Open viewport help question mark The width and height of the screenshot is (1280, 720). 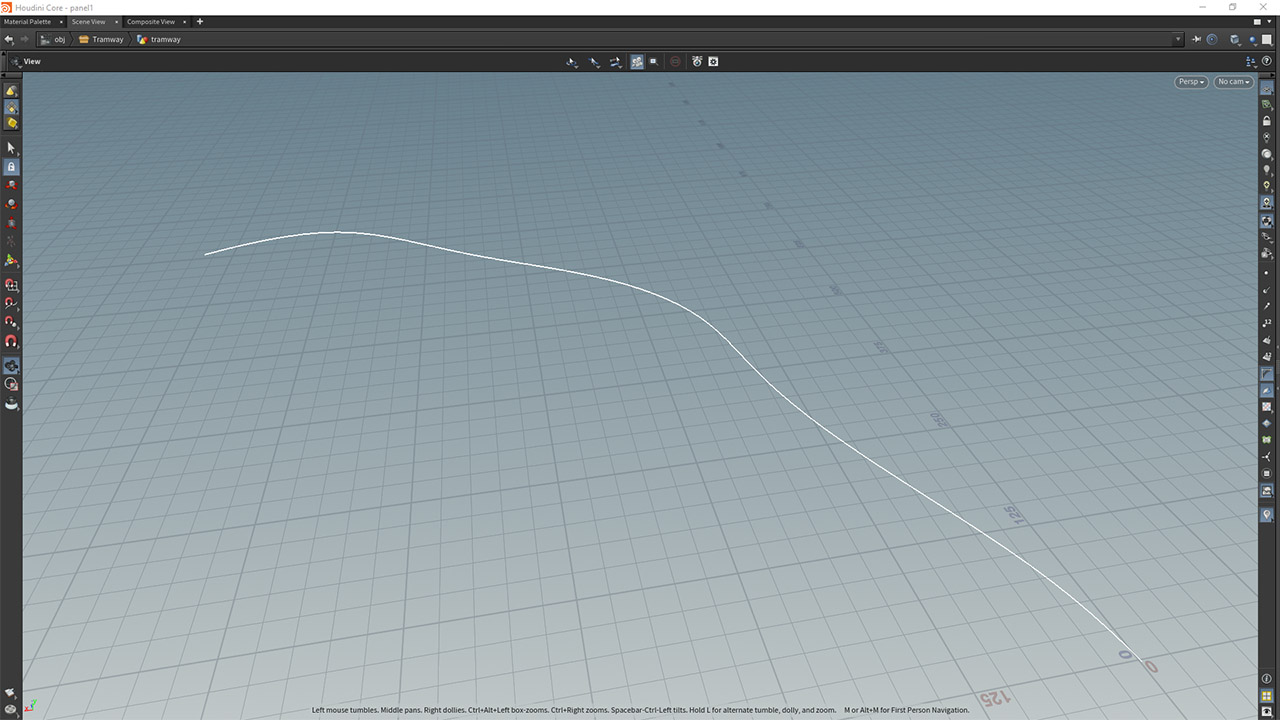1267,61
